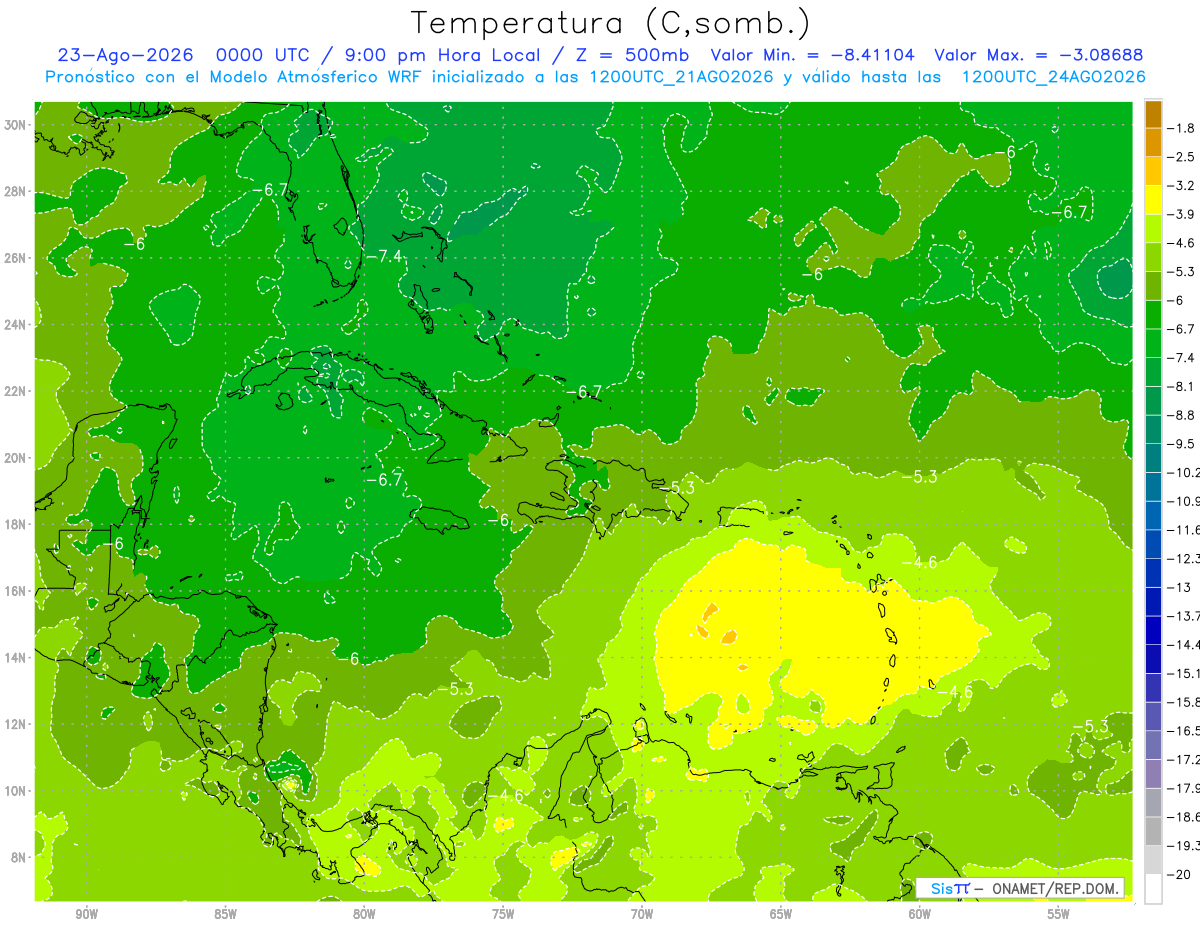This screenshot has height=927, width=1200.
Task: Click the colorbar tick label "-3.9"
Action: [x=1182, y=214]
